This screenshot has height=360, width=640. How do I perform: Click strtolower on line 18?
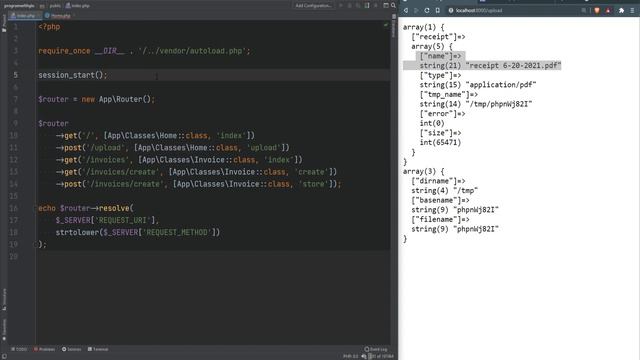pyautogui.click(x=77, y=232)
